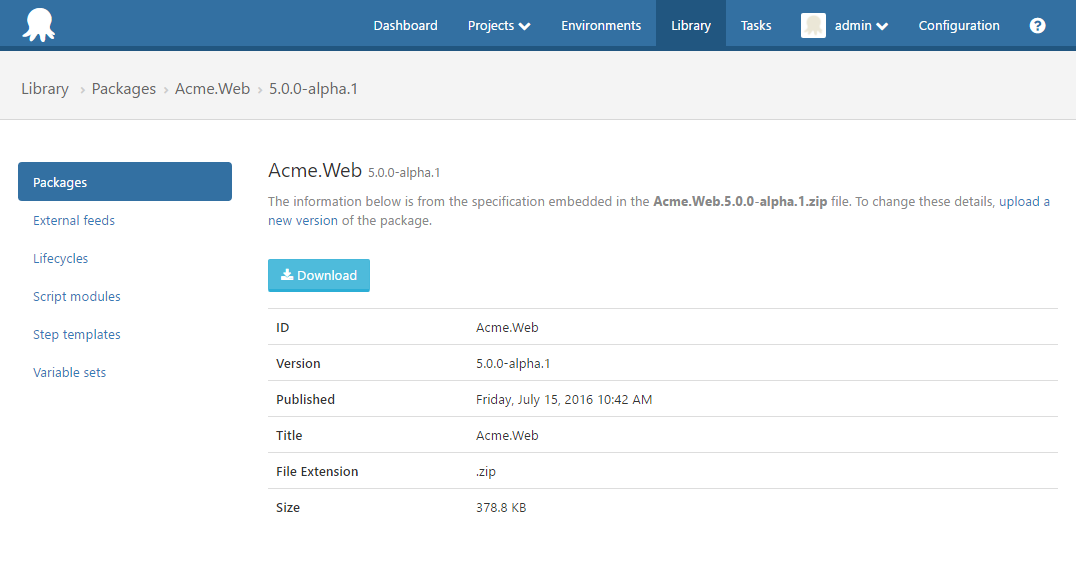Screen dimensions: 1076x564
Task: Navigate to Packages breadcrumb
Action: click(124, 89)
